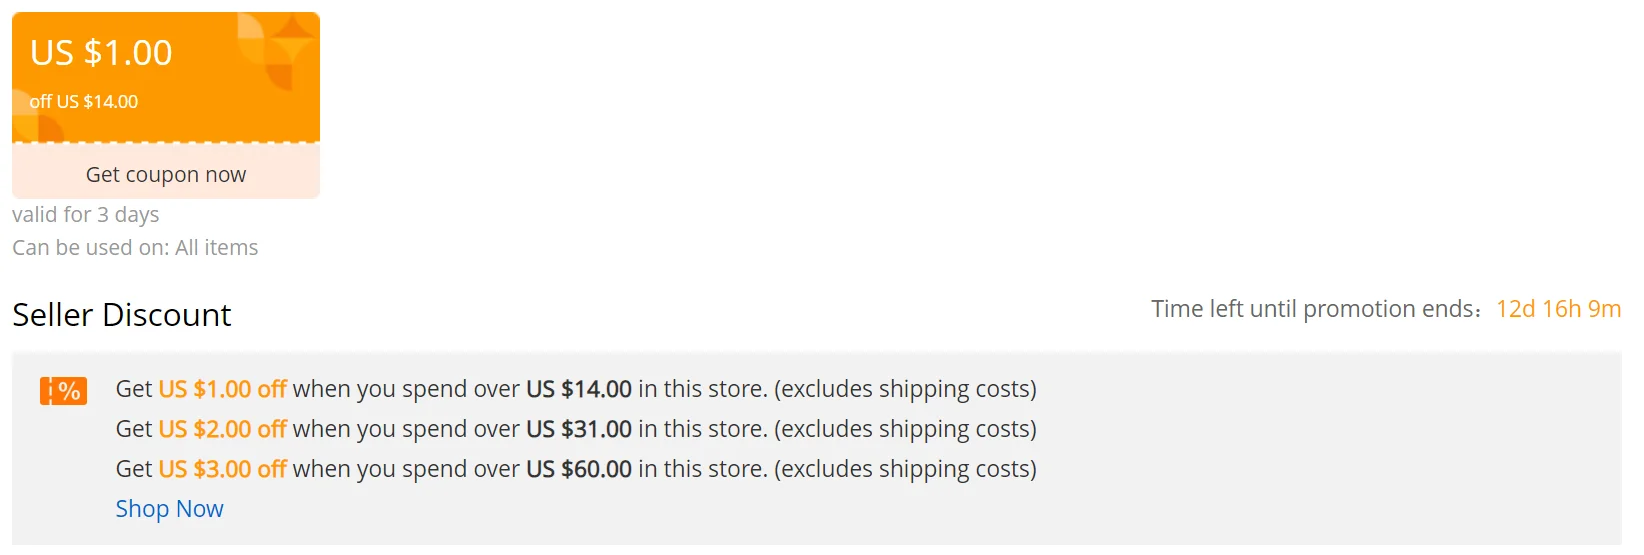Click the "valid for 3 days" note
Screen dimensions: 1644x555
[85, 215]
